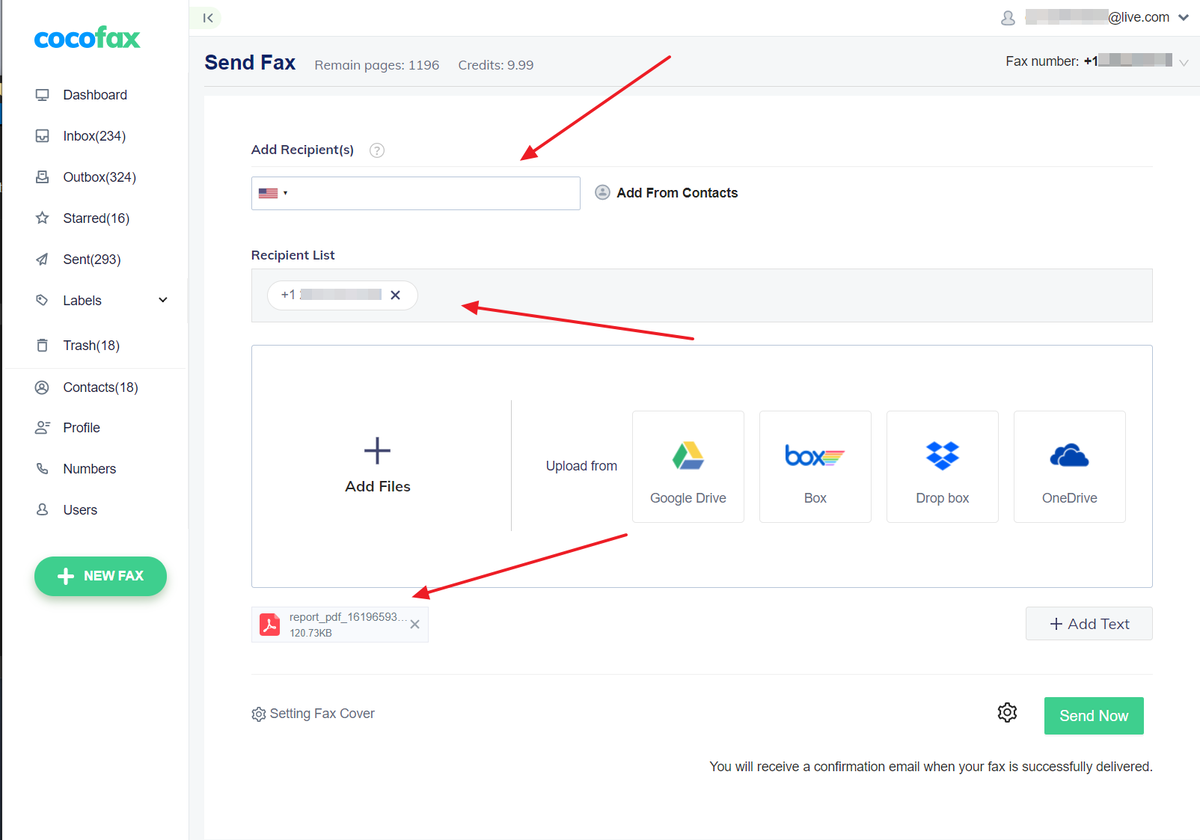This screenshot has height=840, width=1200.
Task: View Starred faxes
Action: [98, 217]
